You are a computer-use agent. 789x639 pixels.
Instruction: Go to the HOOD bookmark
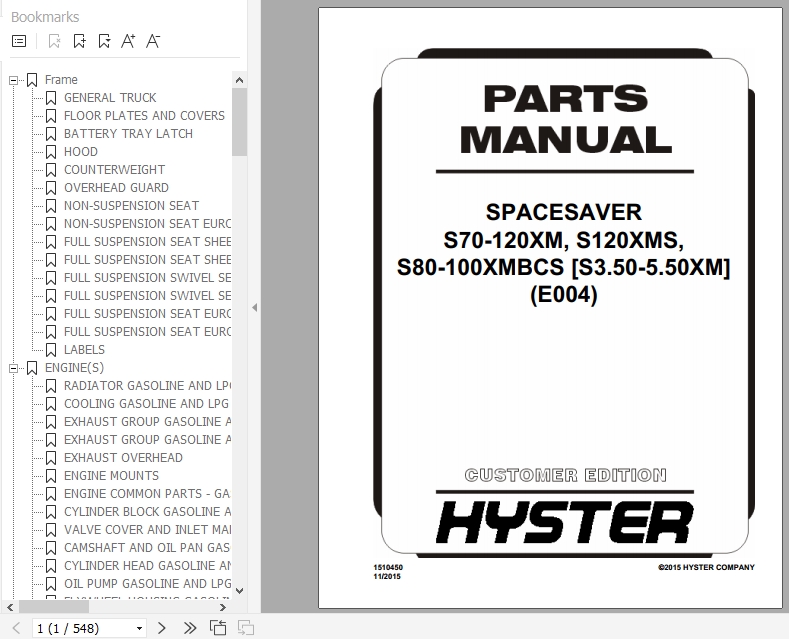pos(81,152)
